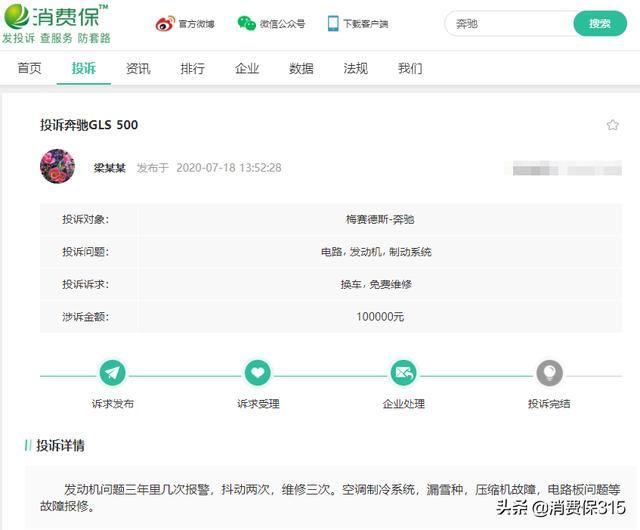Image resolution: width=640 pixels, height=530 pixels.
Task: Click the 诉求发布 step label
Action: point(113,404)
